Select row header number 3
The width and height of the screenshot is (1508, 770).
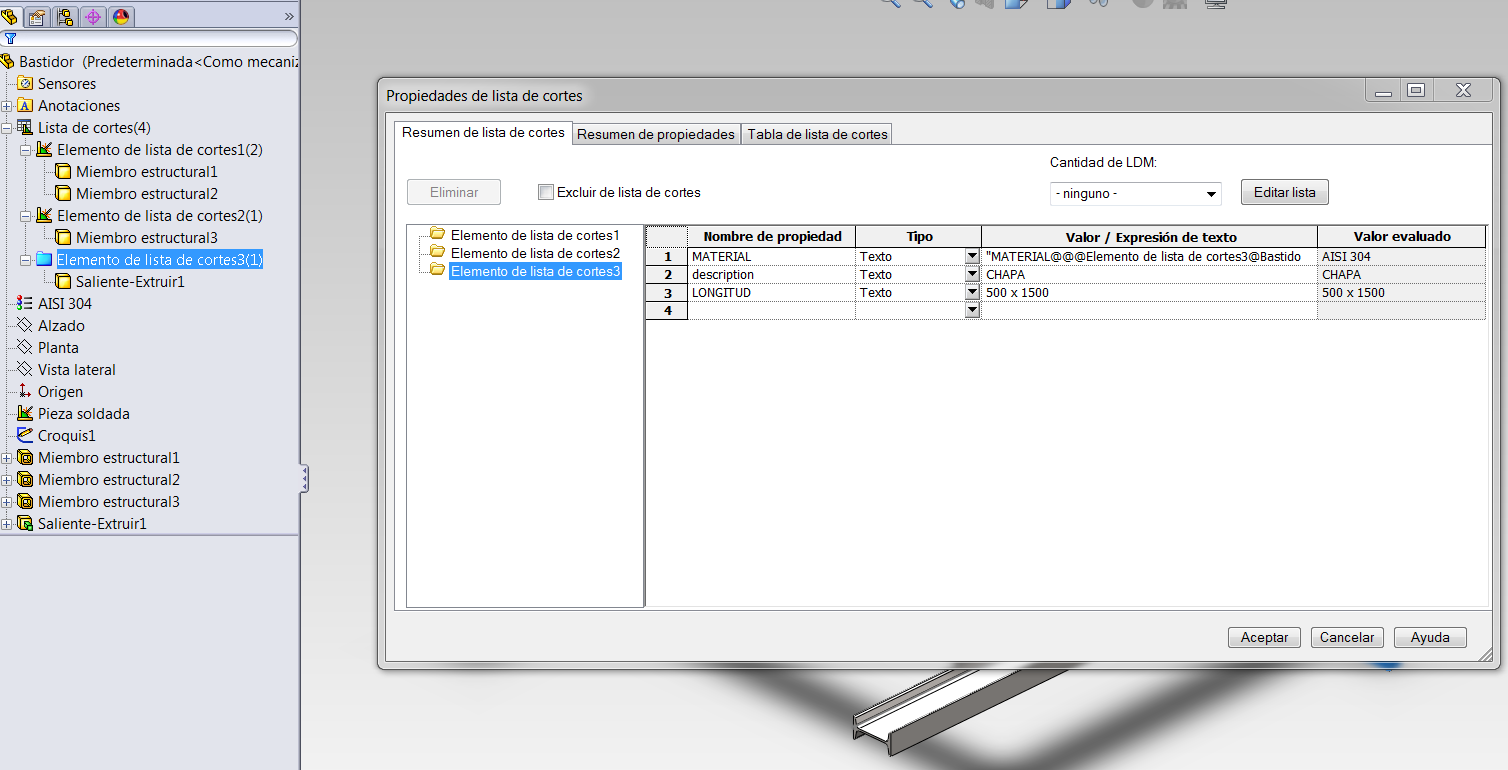pos(667,293)
